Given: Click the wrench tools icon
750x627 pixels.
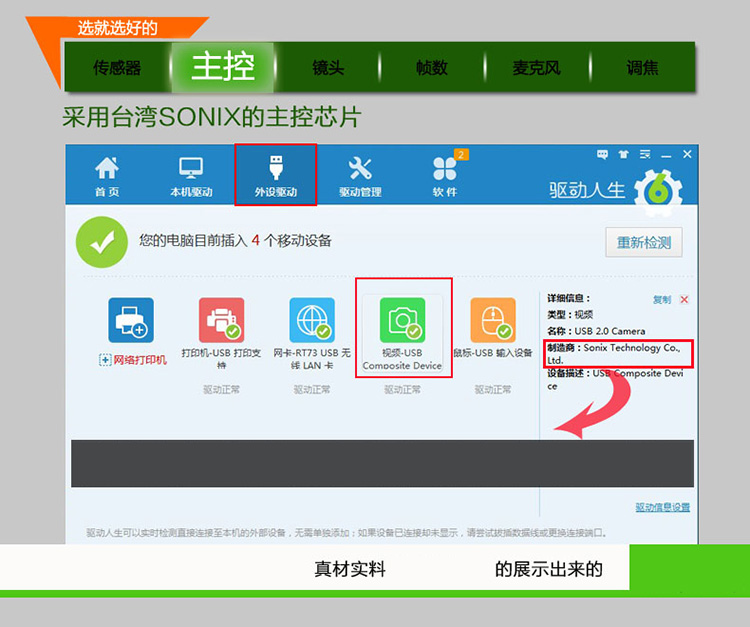Looking at the screenshot, I should coord(360,168).
